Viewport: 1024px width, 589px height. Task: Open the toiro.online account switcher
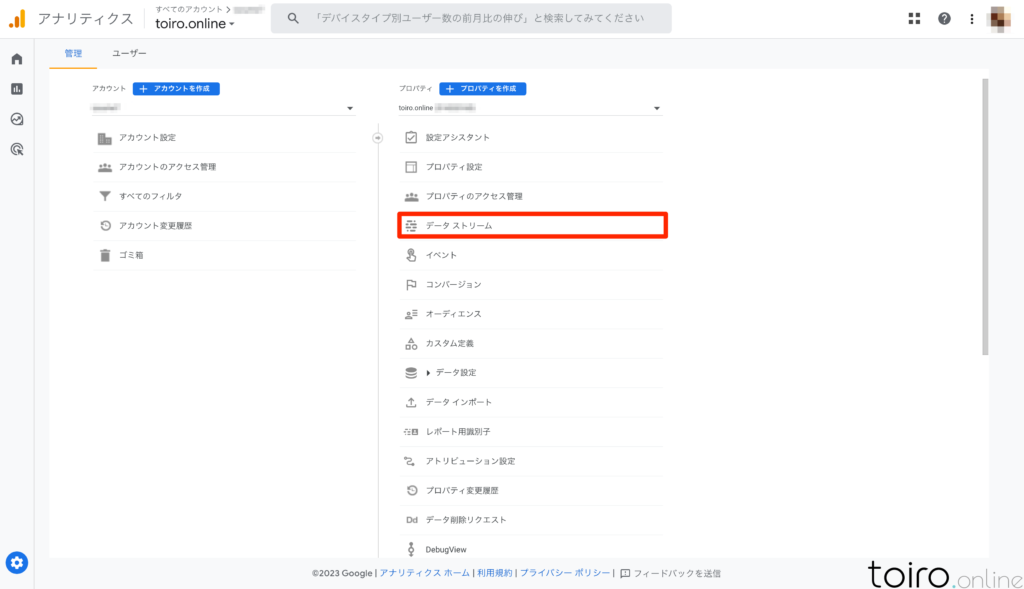195,24
